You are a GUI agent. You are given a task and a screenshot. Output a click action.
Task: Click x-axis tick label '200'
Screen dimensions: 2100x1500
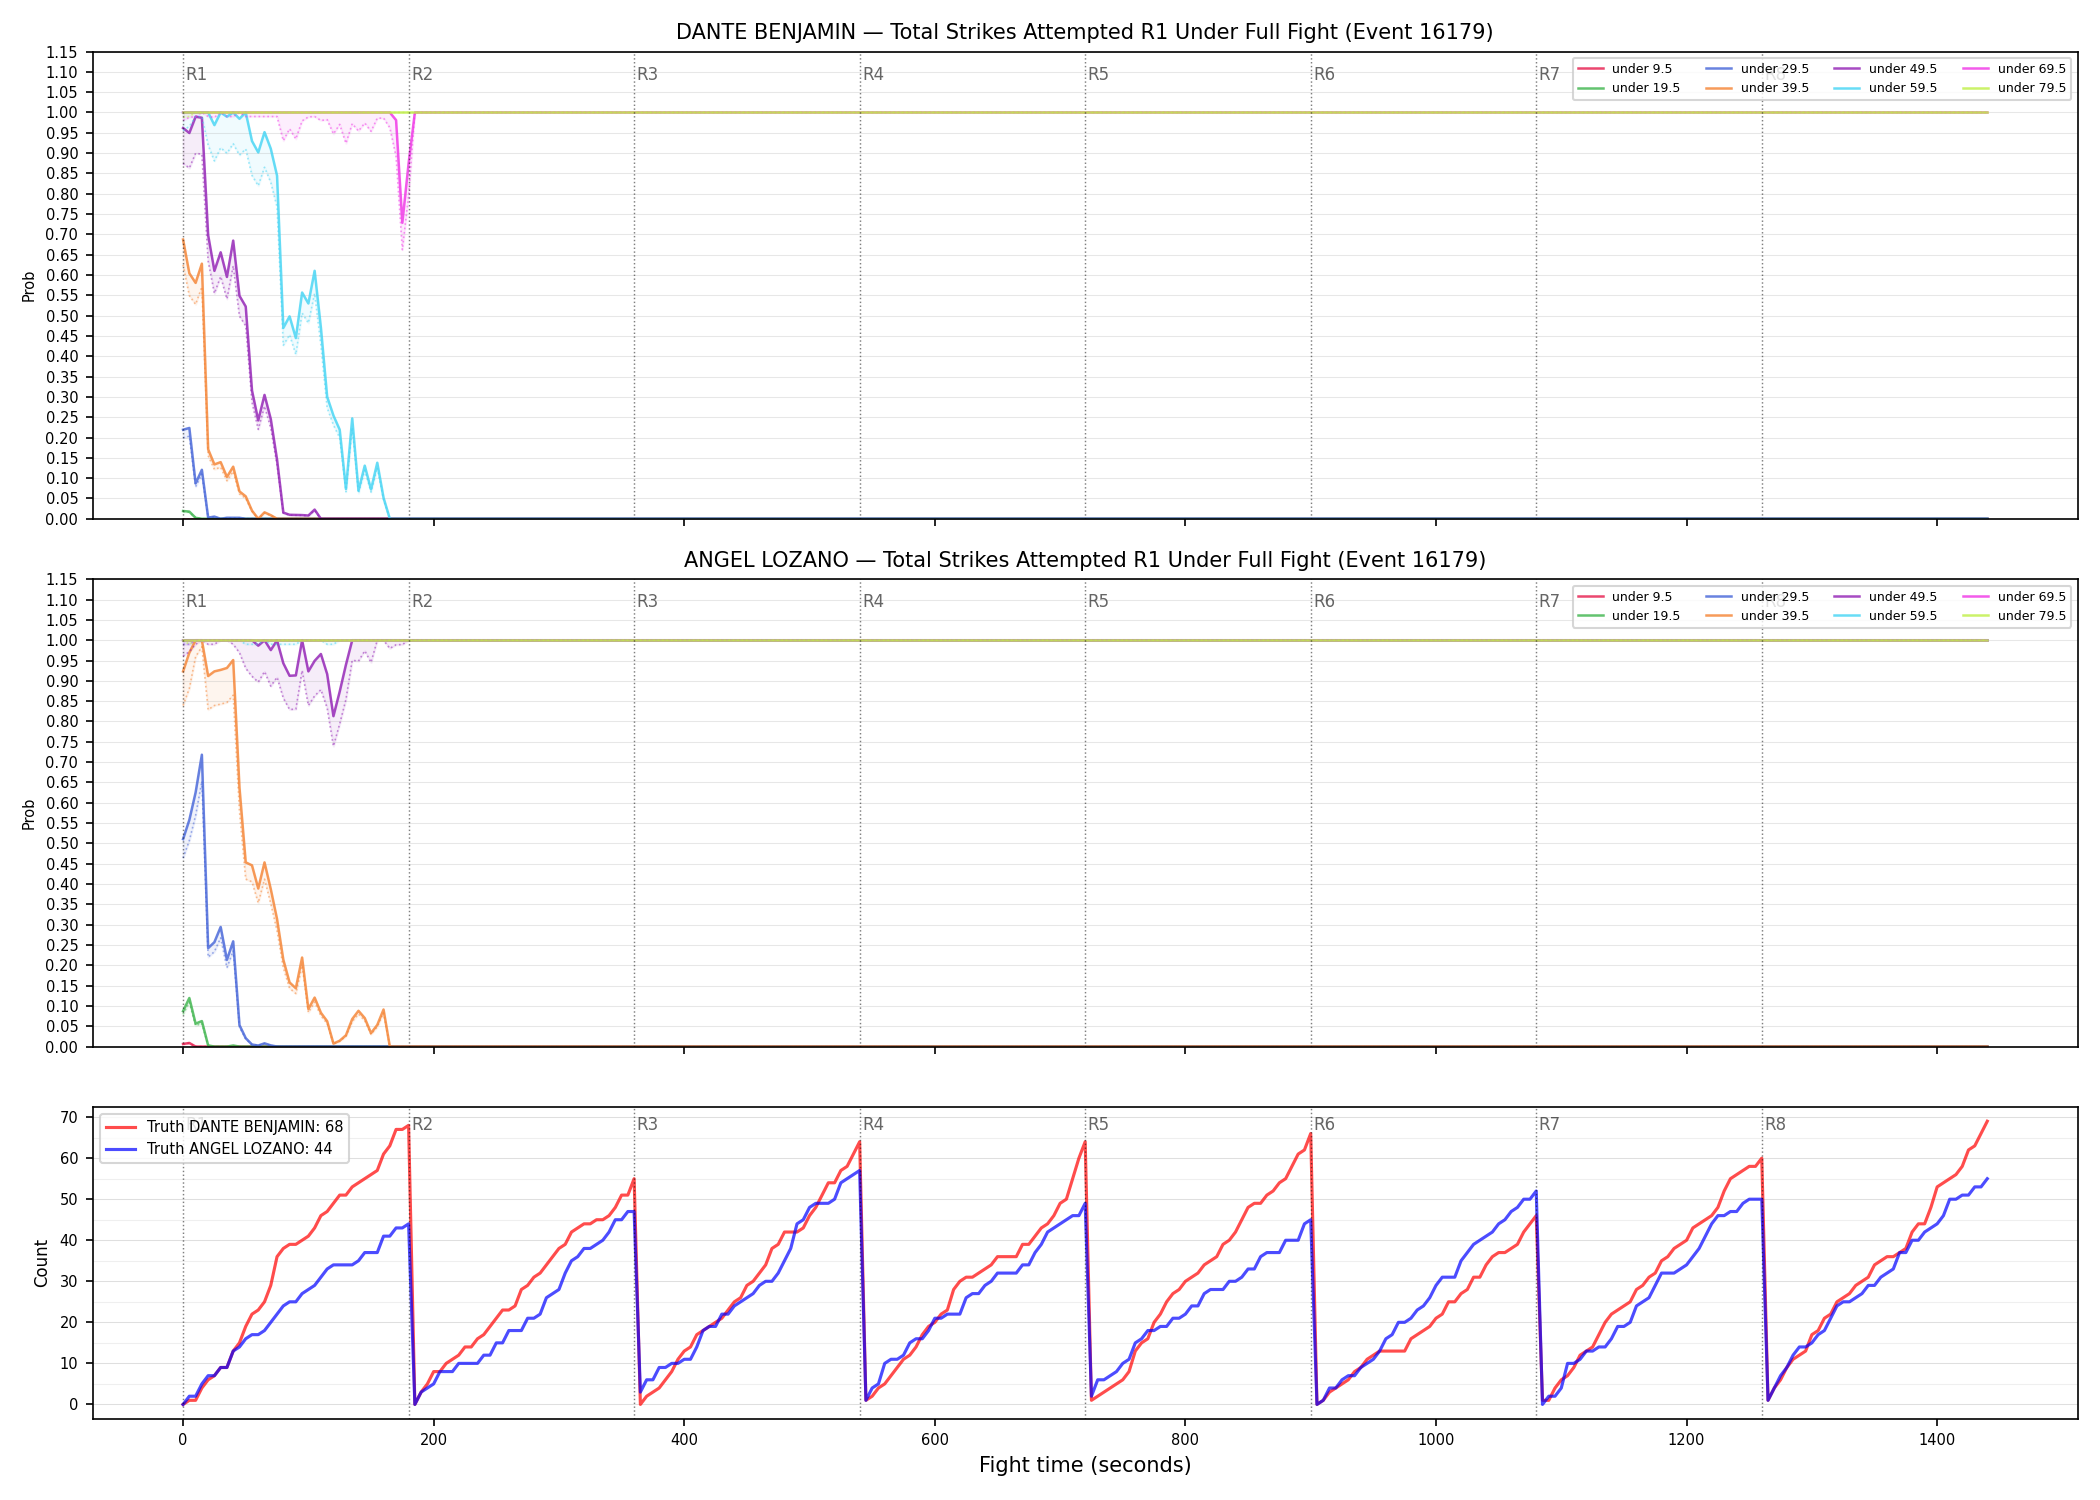pos(433,1440)
